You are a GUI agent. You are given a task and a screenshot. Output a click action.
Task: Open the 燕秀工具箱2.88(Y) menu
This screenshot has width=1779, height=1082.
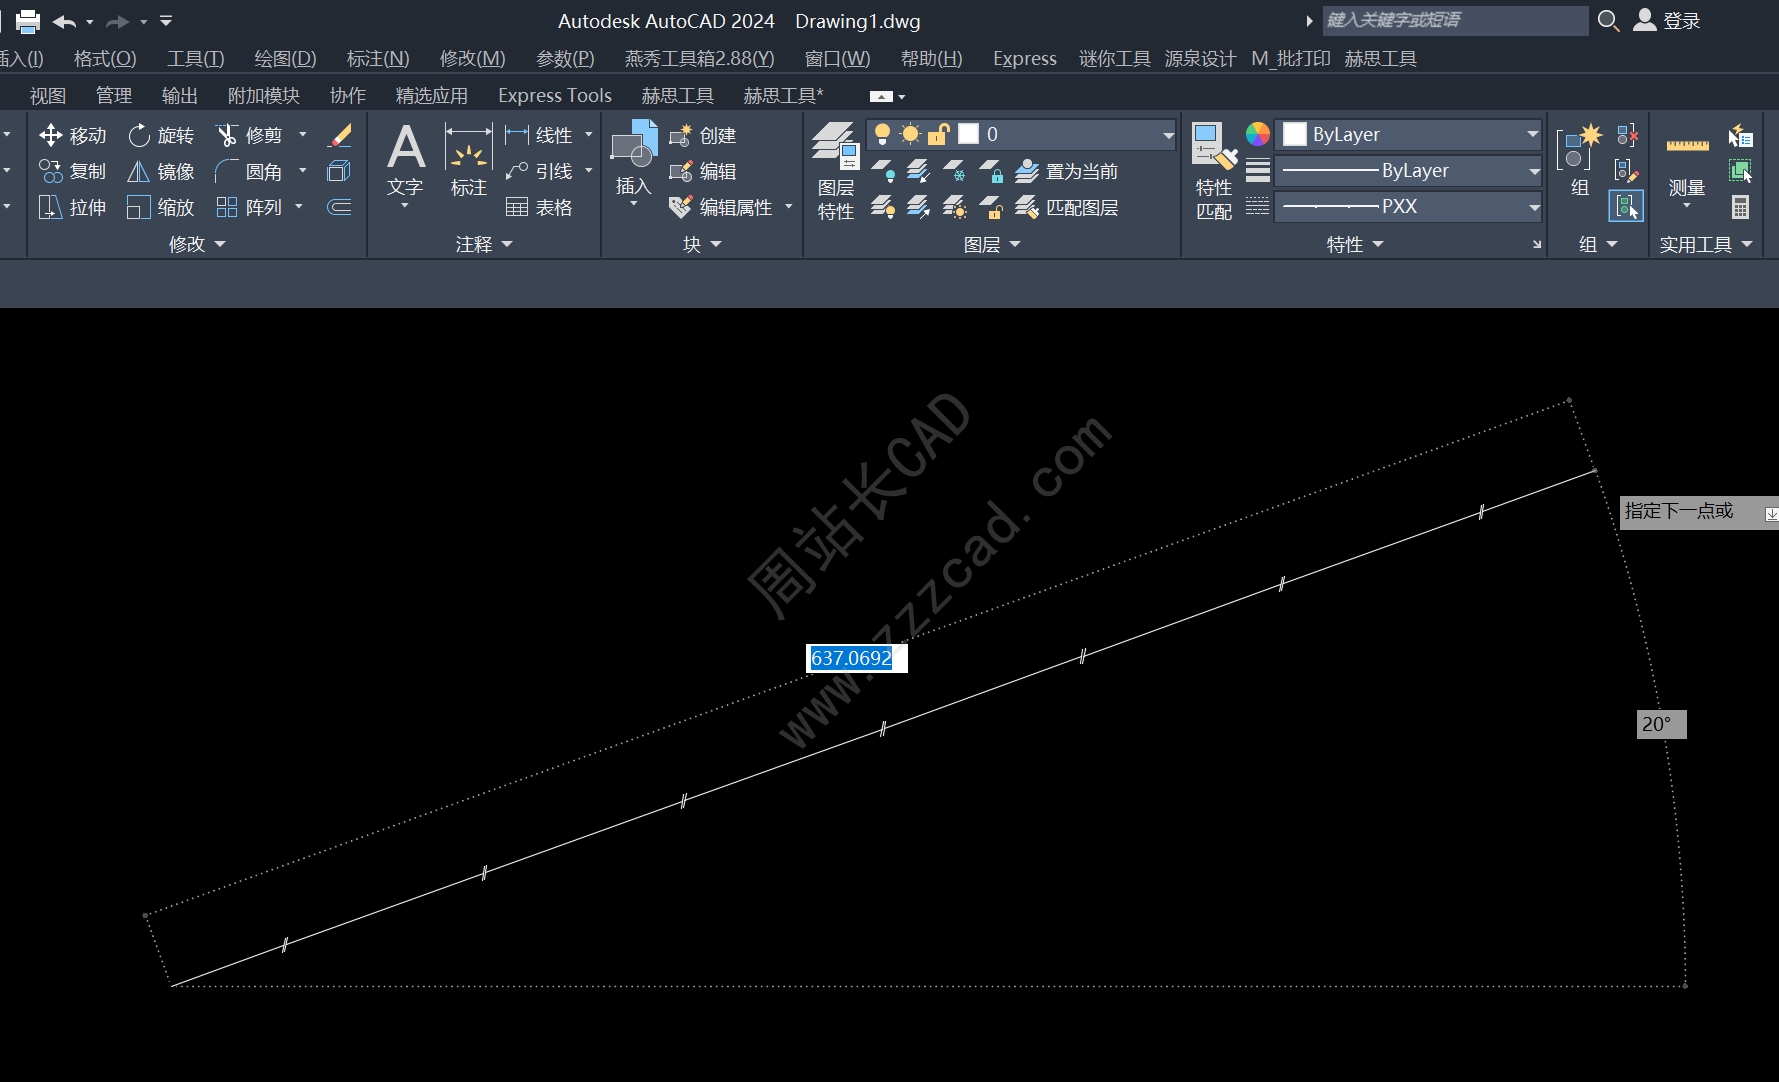coord(699,58)
